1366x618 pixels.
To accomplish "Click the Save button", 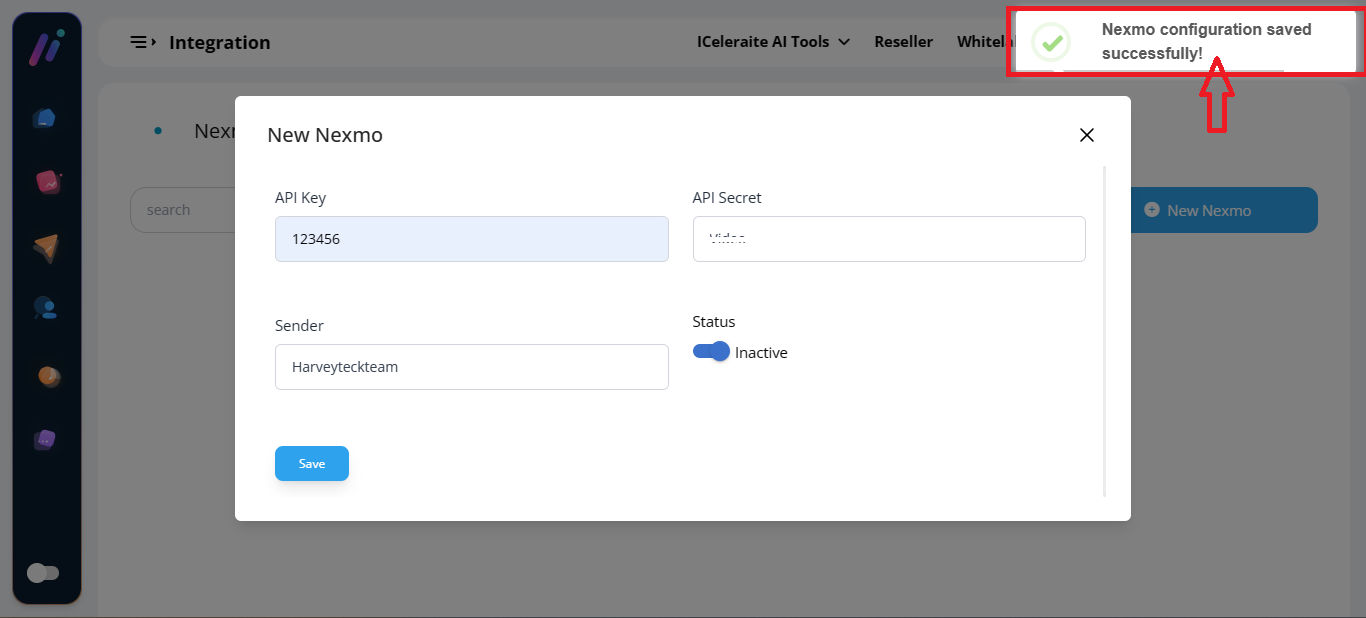I will click(x=312, y=464).
